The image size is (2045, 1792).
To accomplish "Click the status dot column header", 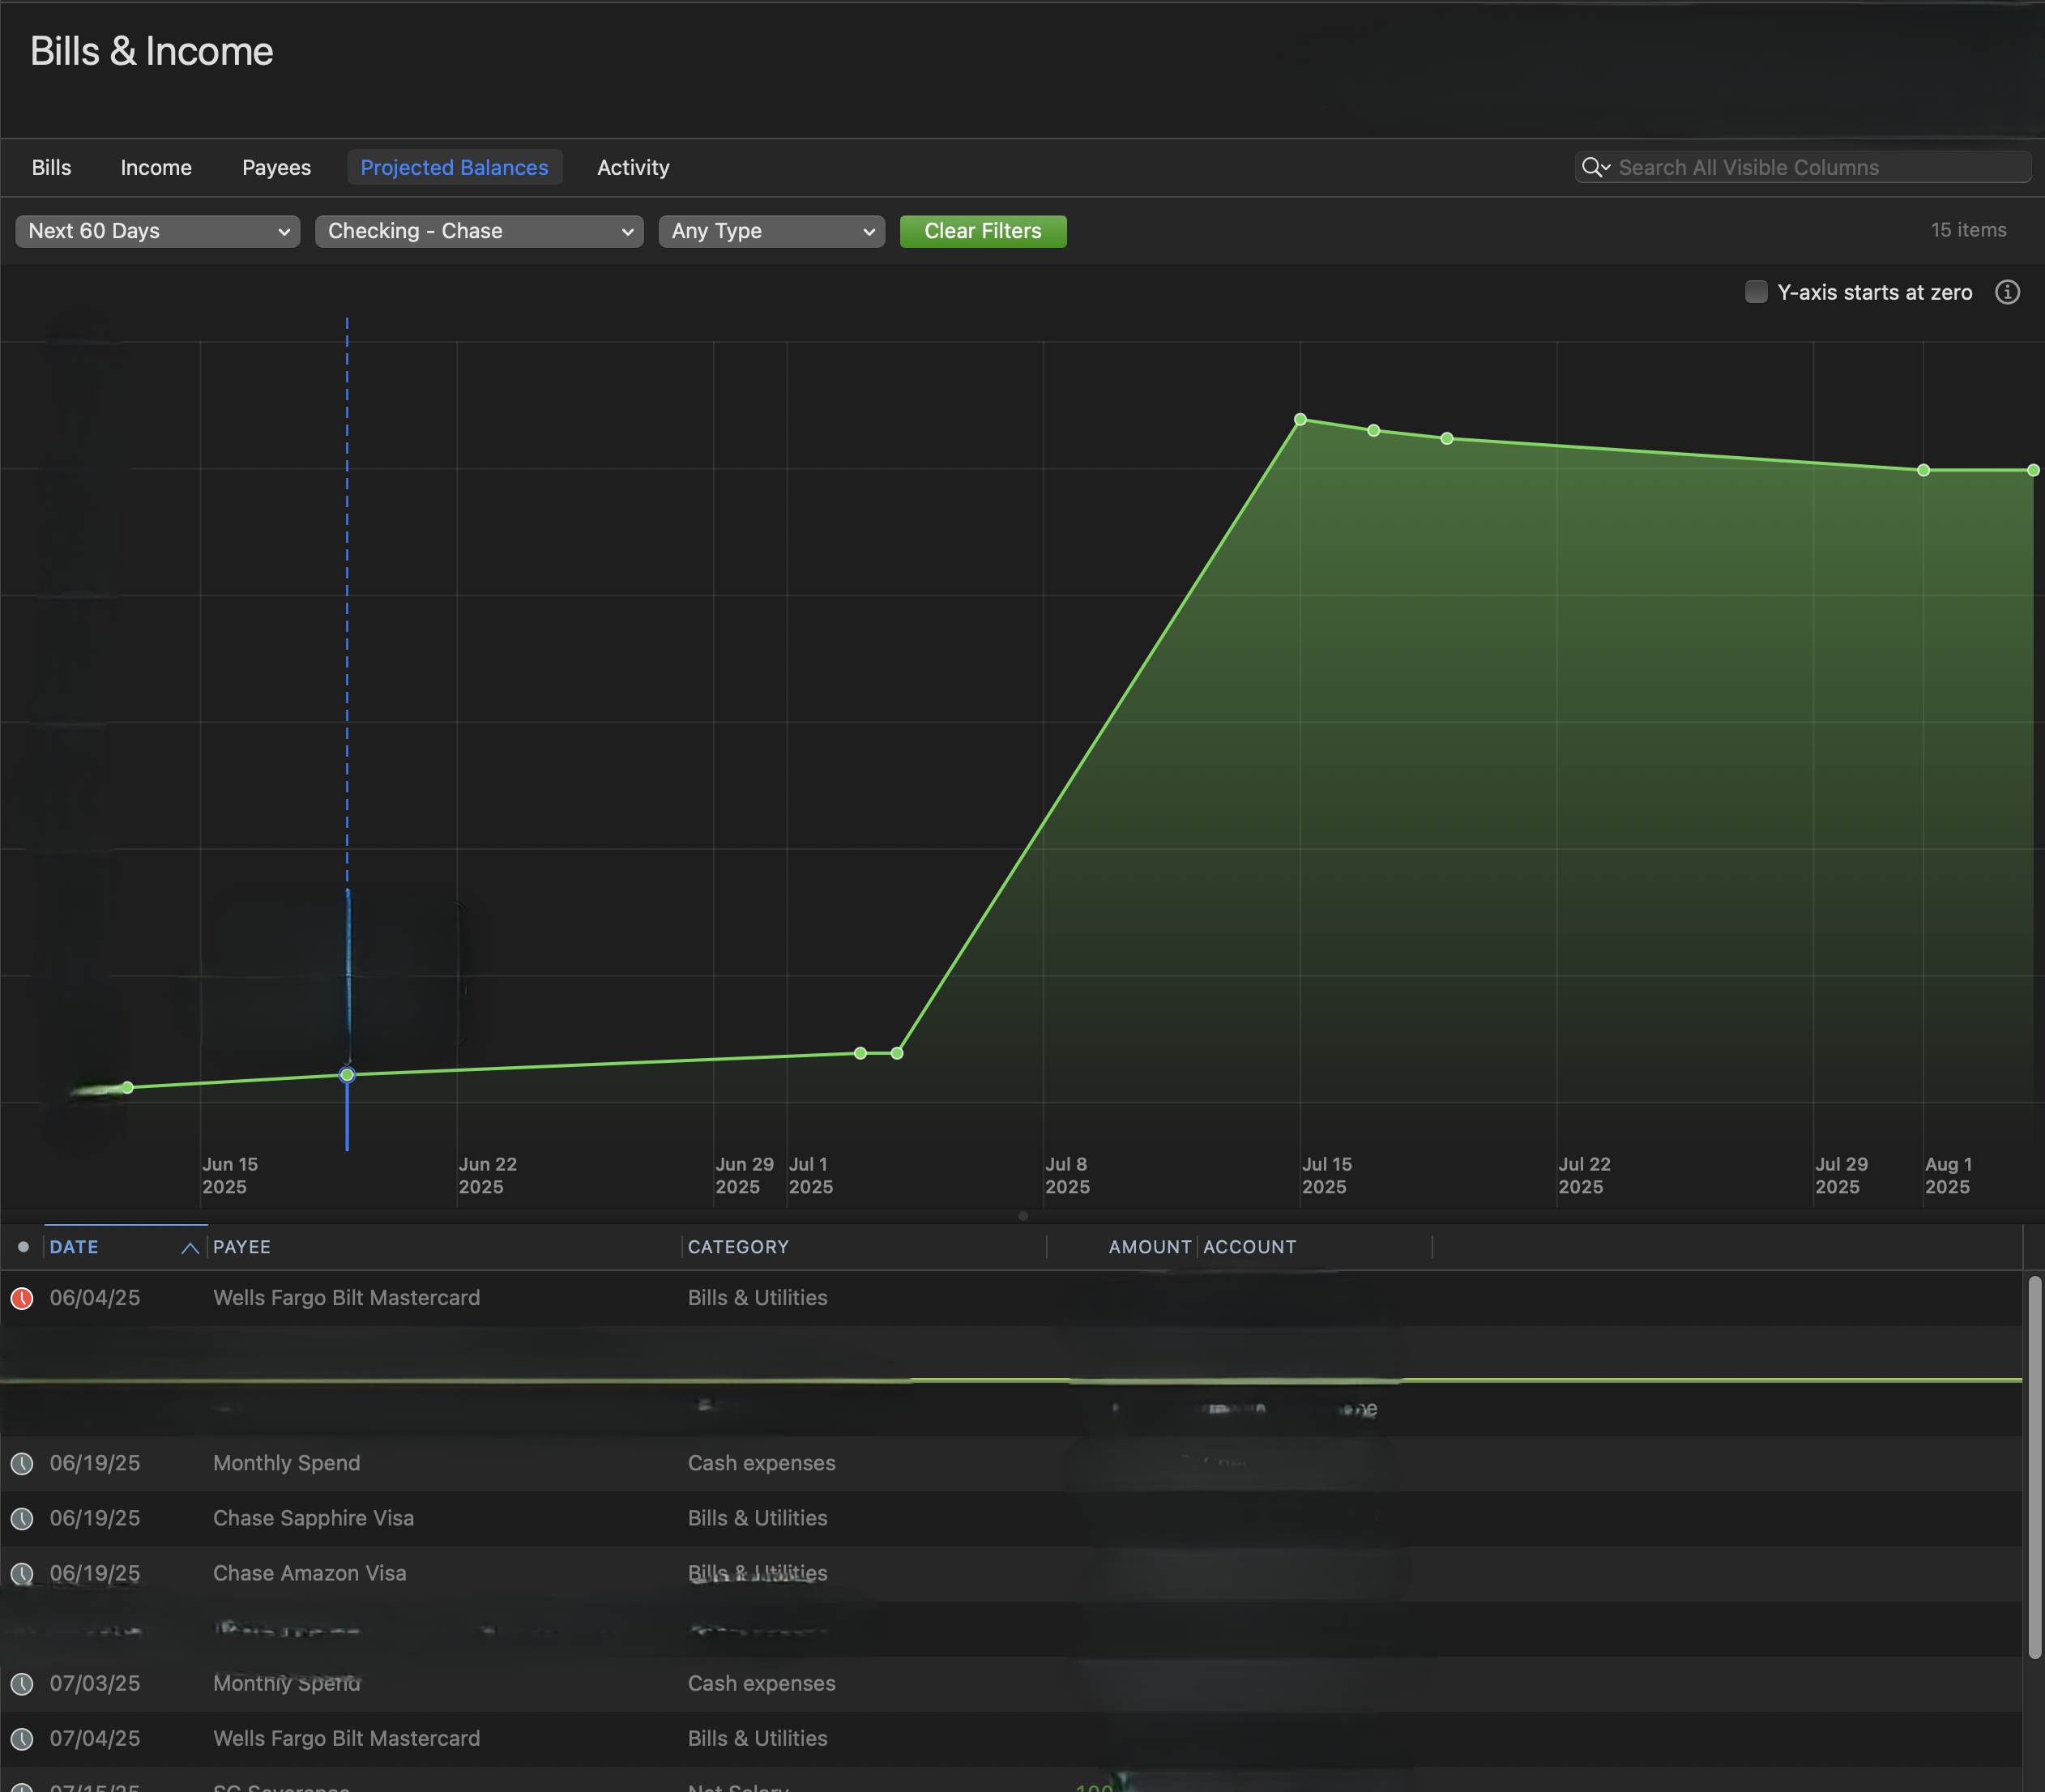I will [23, 1247].
